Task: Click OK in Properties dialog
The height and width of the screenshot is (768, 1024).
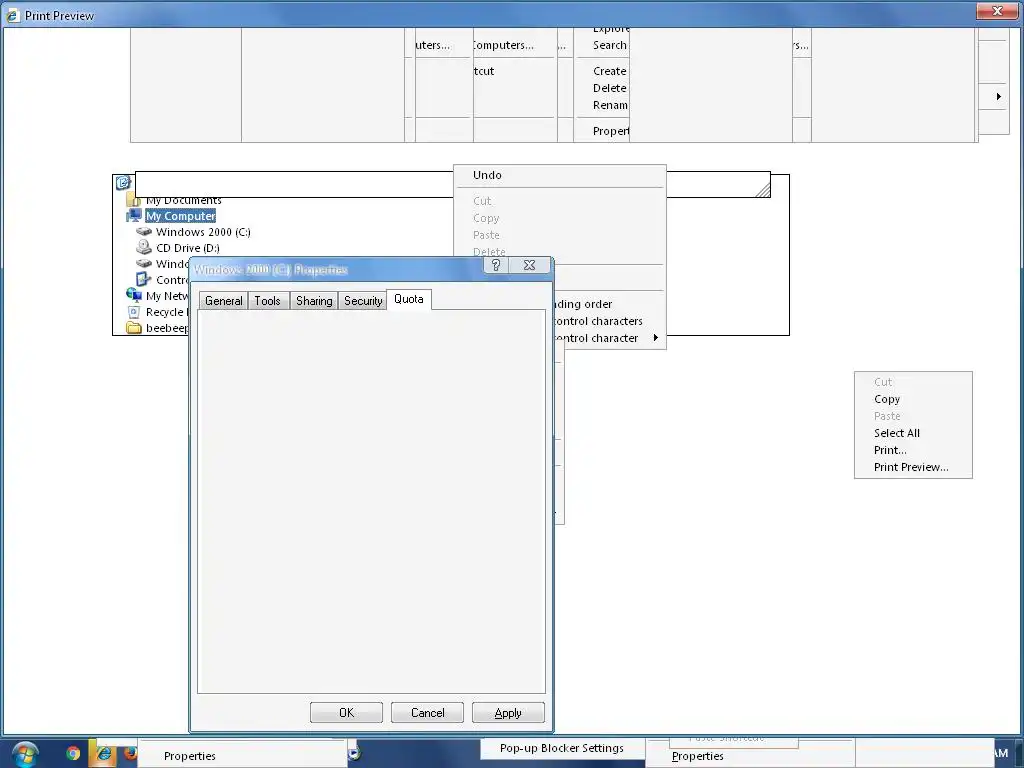Action: pyautogui.click(x=346, y=712)
